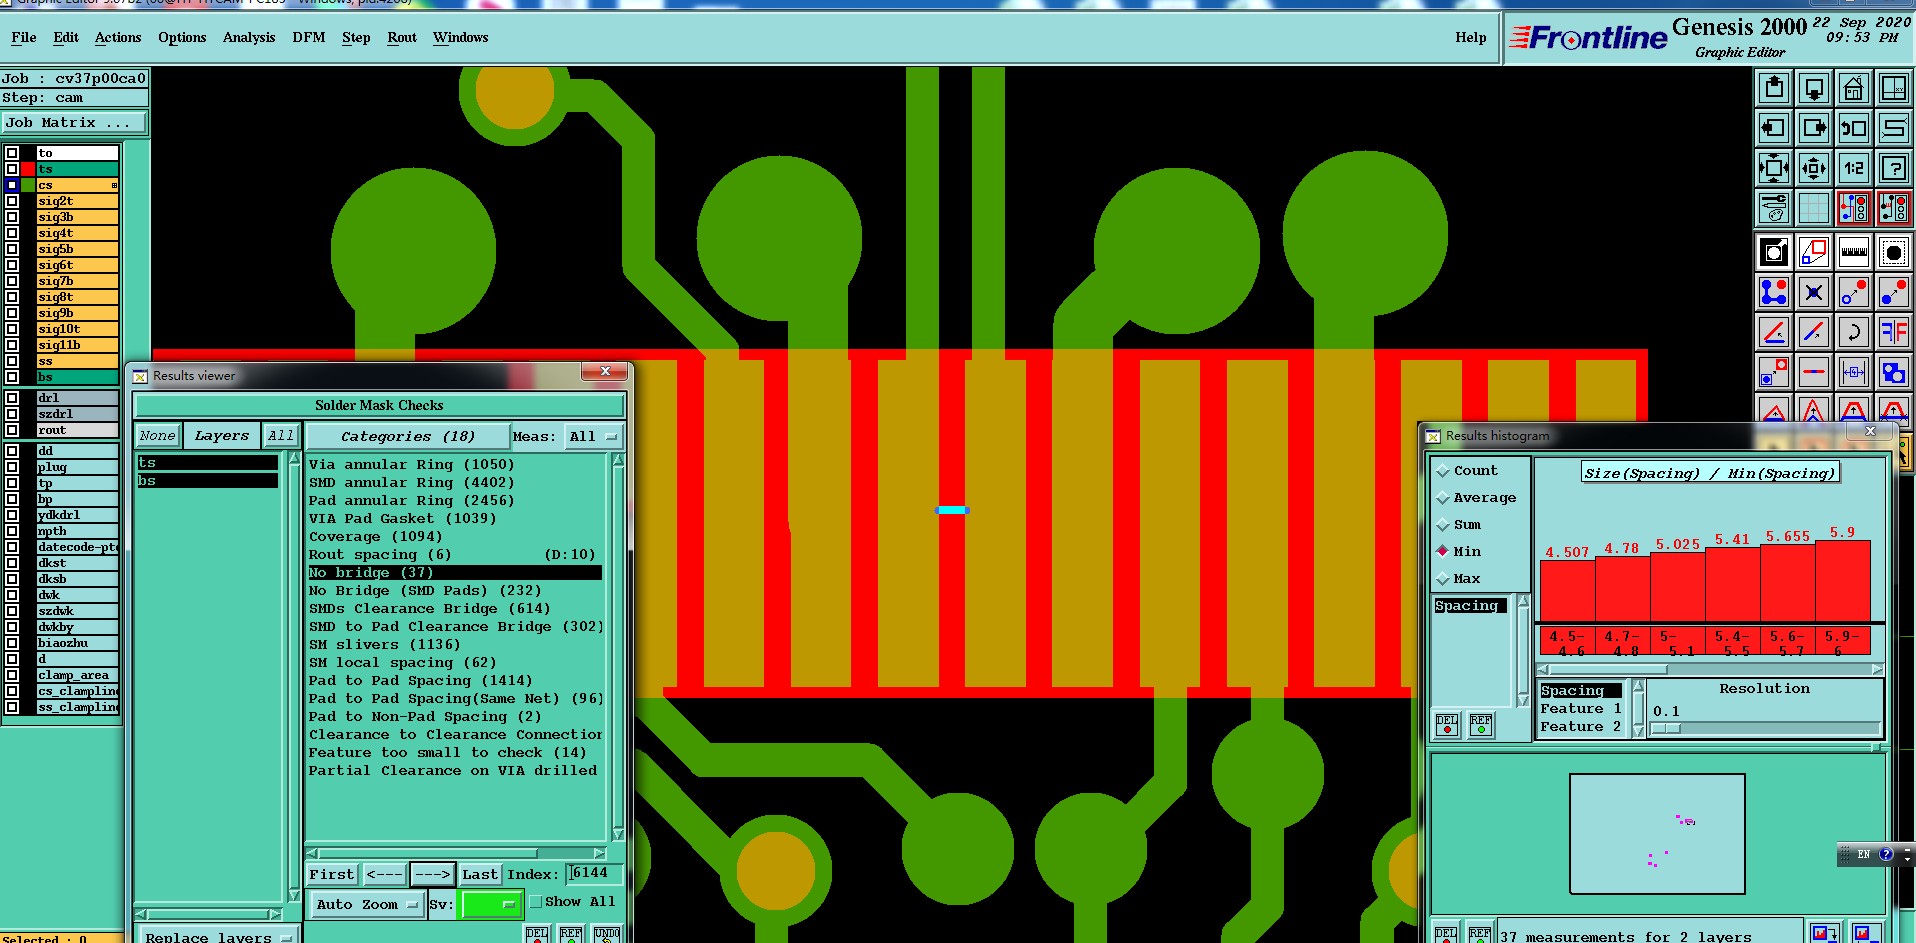Click the pan up icon
This screenshot has height=943, width=1916.
point(1774,88)
